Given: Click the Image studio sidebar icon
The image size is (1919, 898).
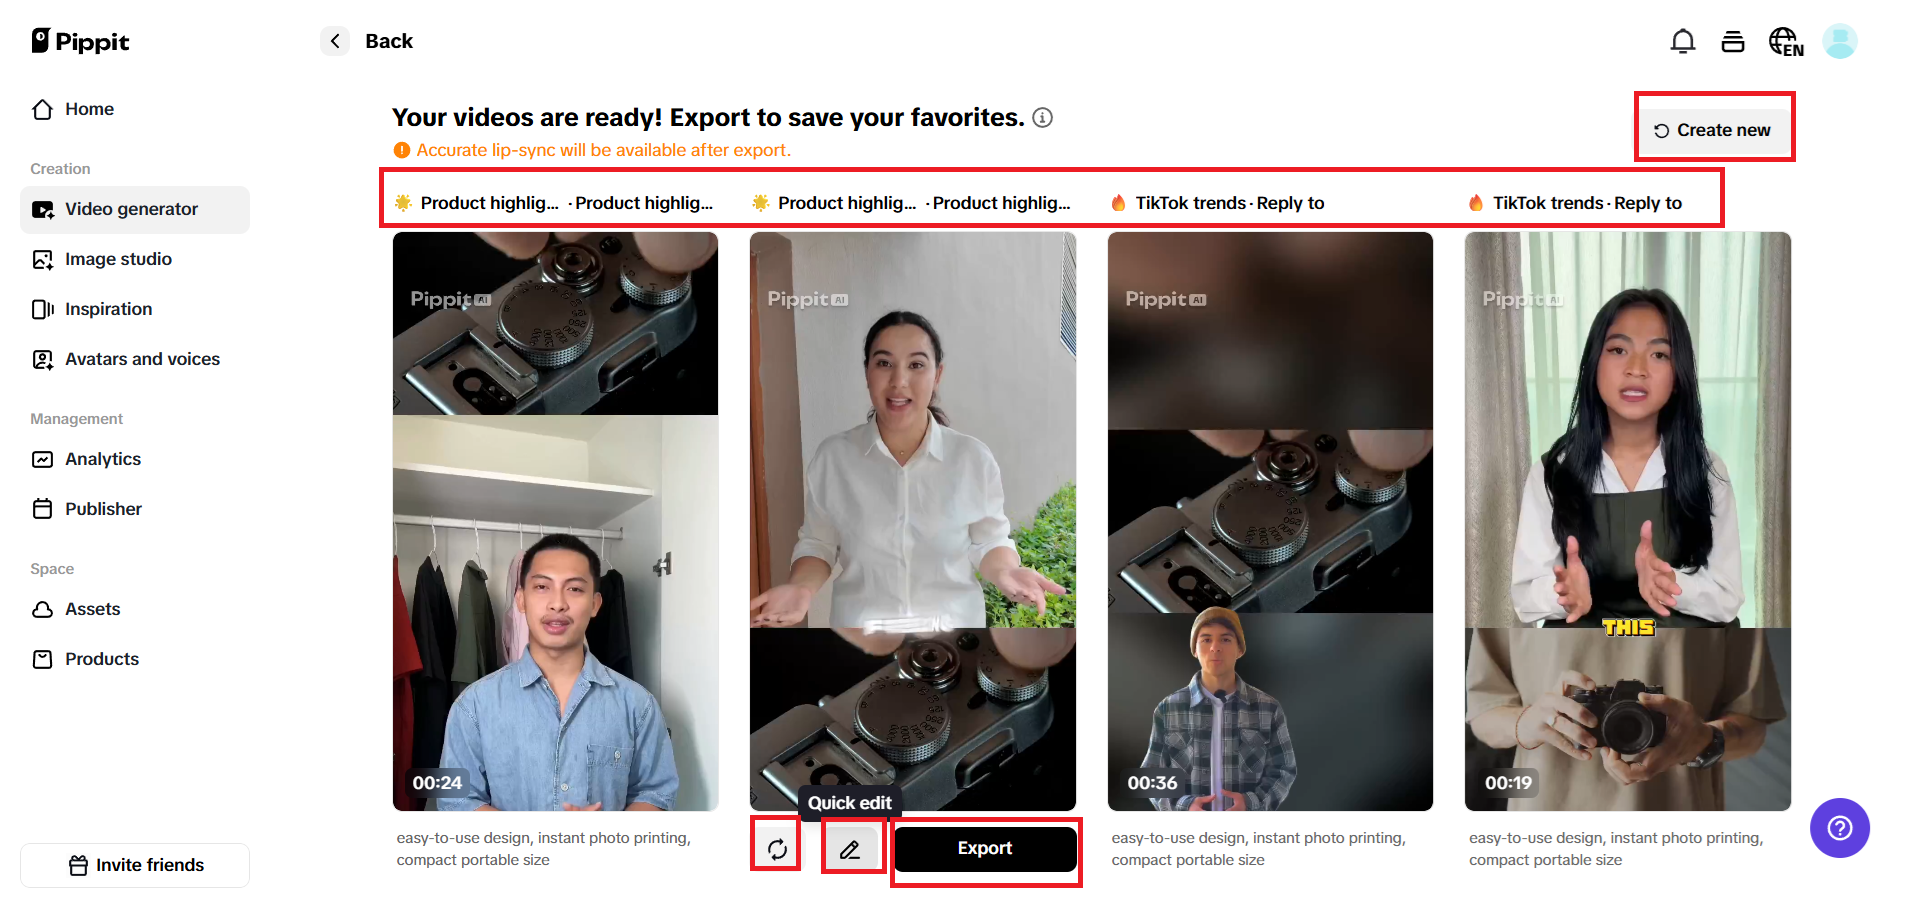Looking at the screenshot, I should [42, 259].
